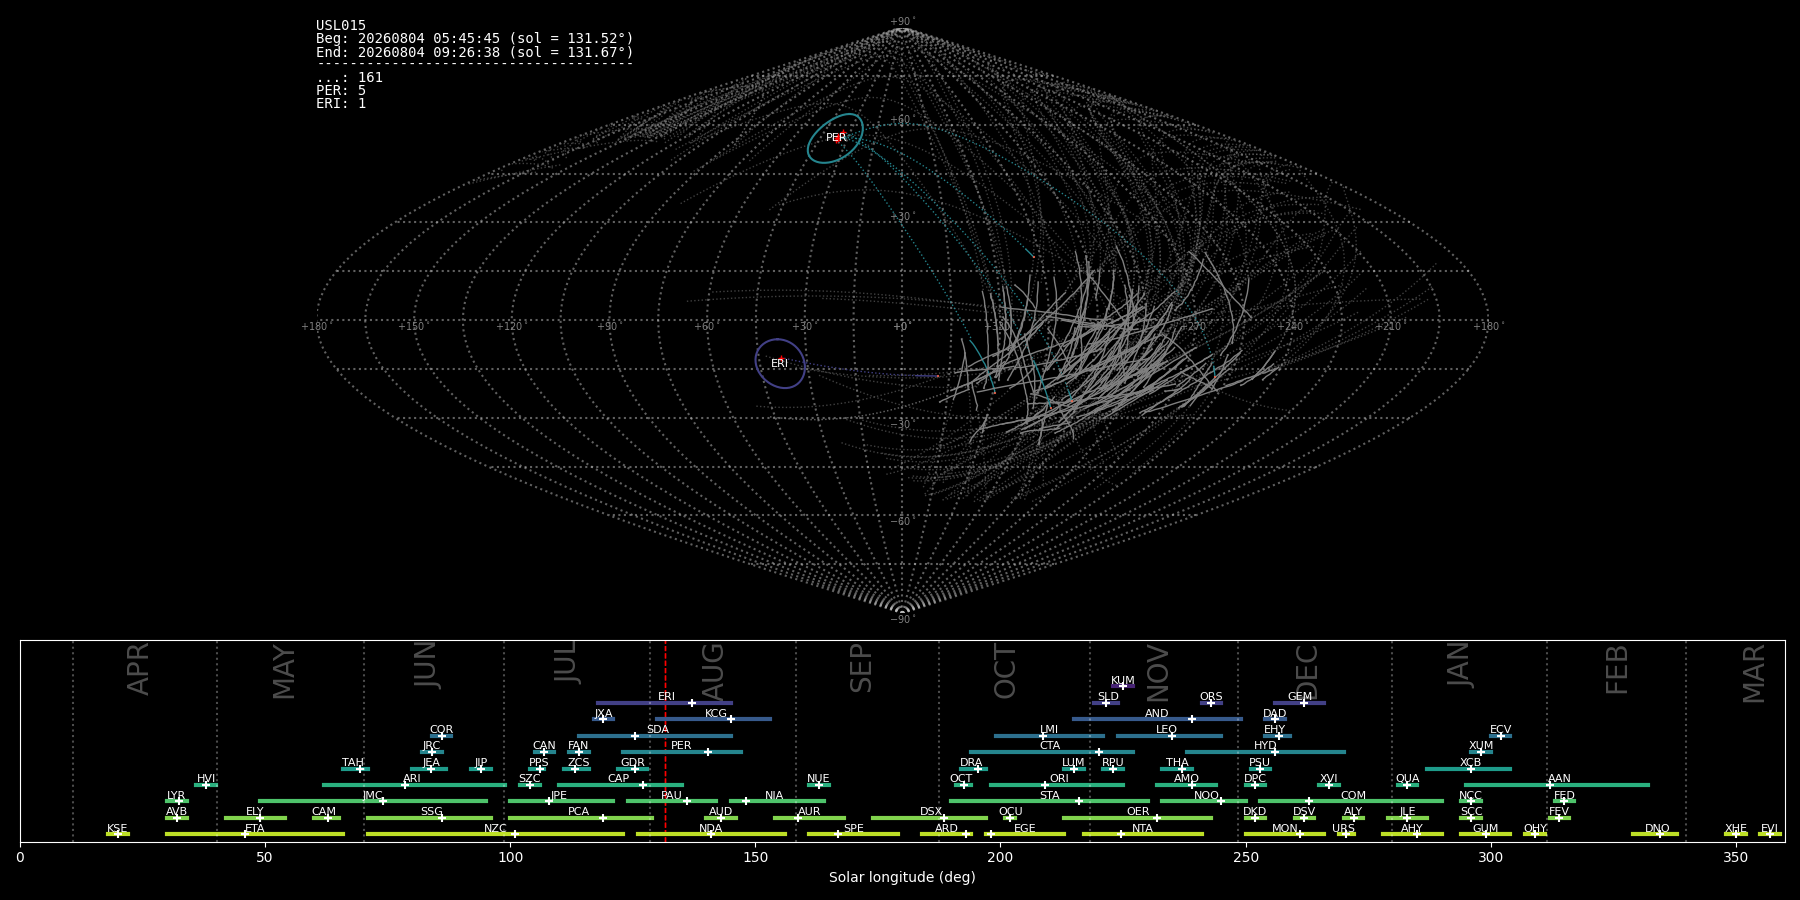Click the DEC month label
The height and width of the screenshot is (900, 1800).
(1307, 672)
